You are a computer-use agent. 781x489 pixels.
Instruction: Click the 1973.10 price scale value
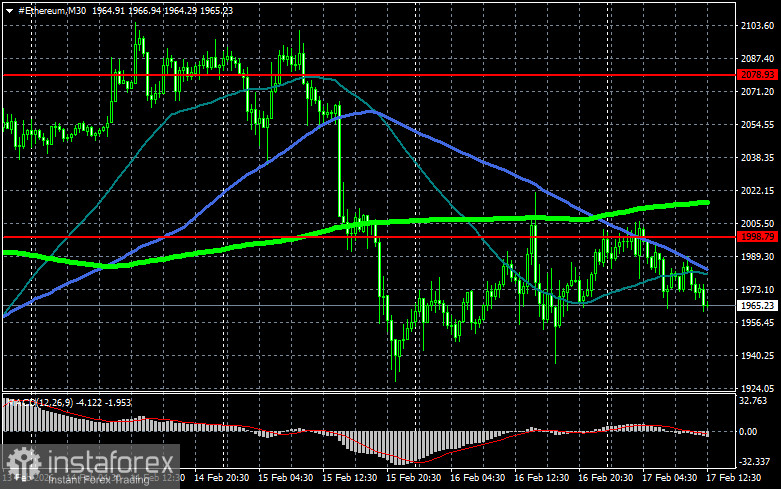[x=758, y=289]
